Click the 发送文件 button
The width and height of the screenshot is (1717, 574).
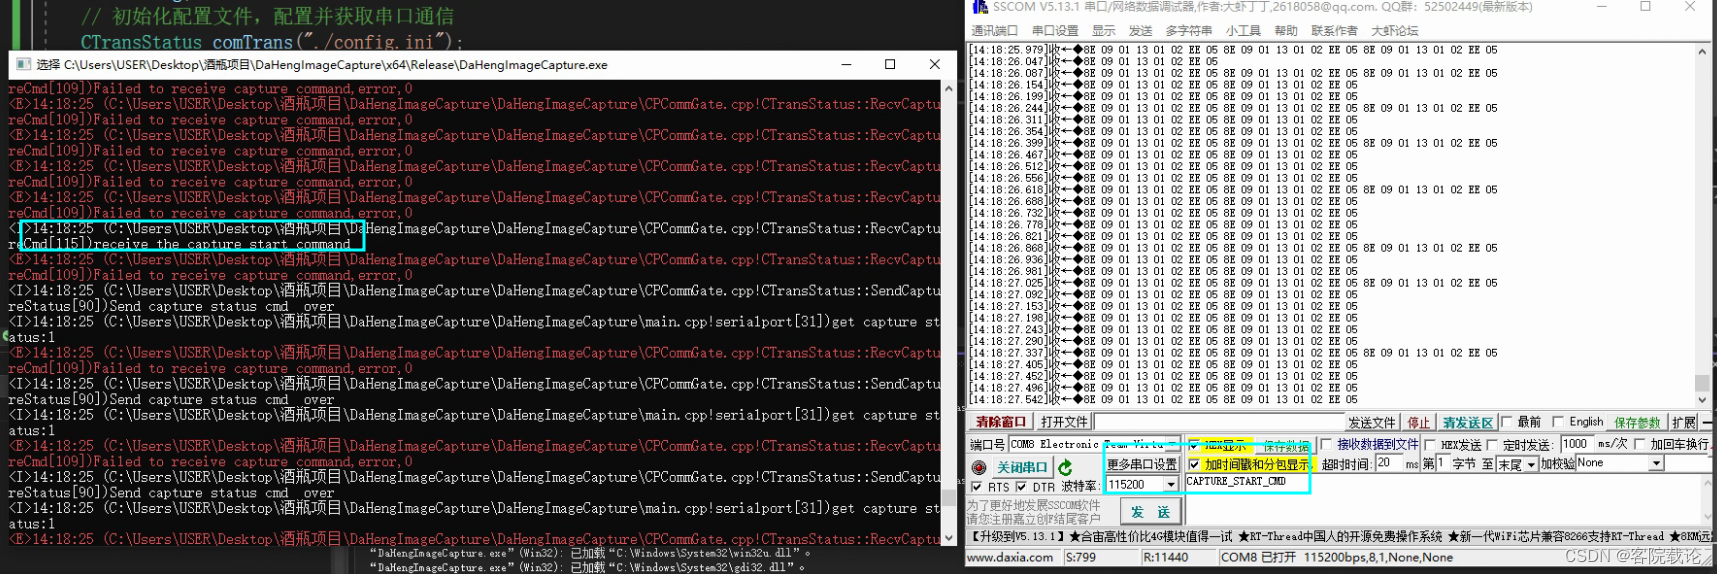click(1372, 422)
